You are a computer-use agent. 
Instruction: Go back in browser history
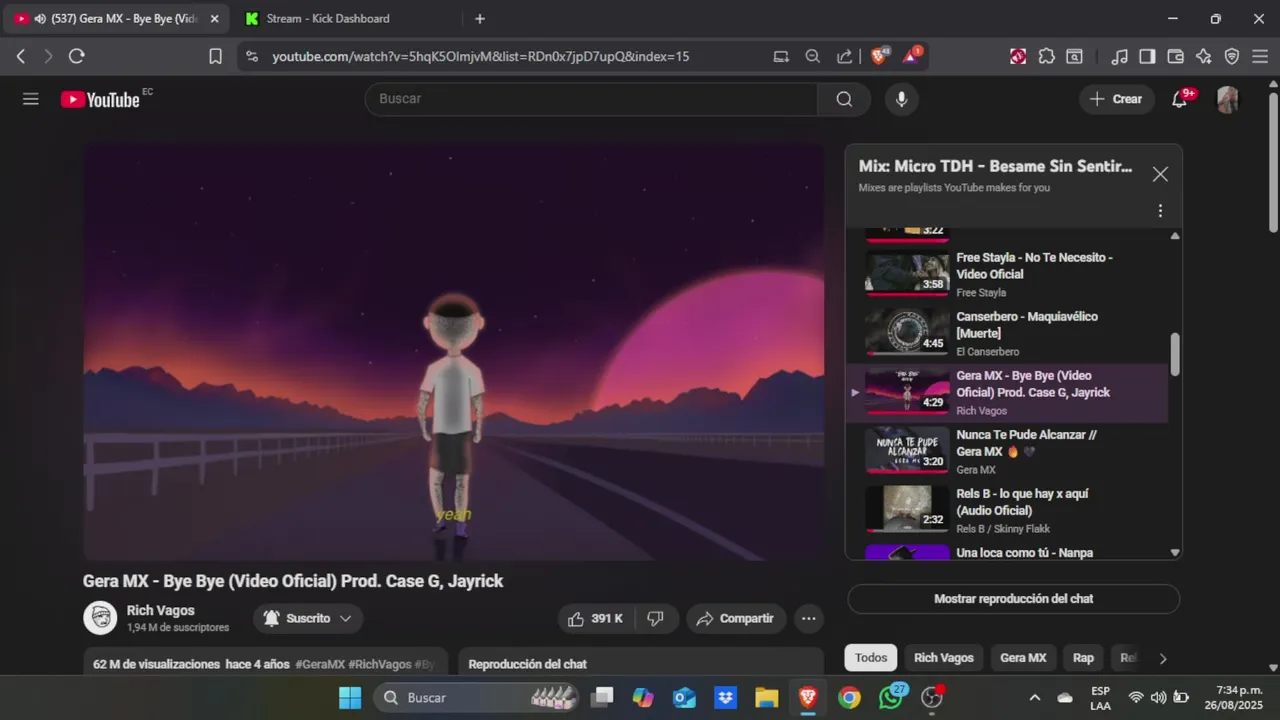coord(21,57)
